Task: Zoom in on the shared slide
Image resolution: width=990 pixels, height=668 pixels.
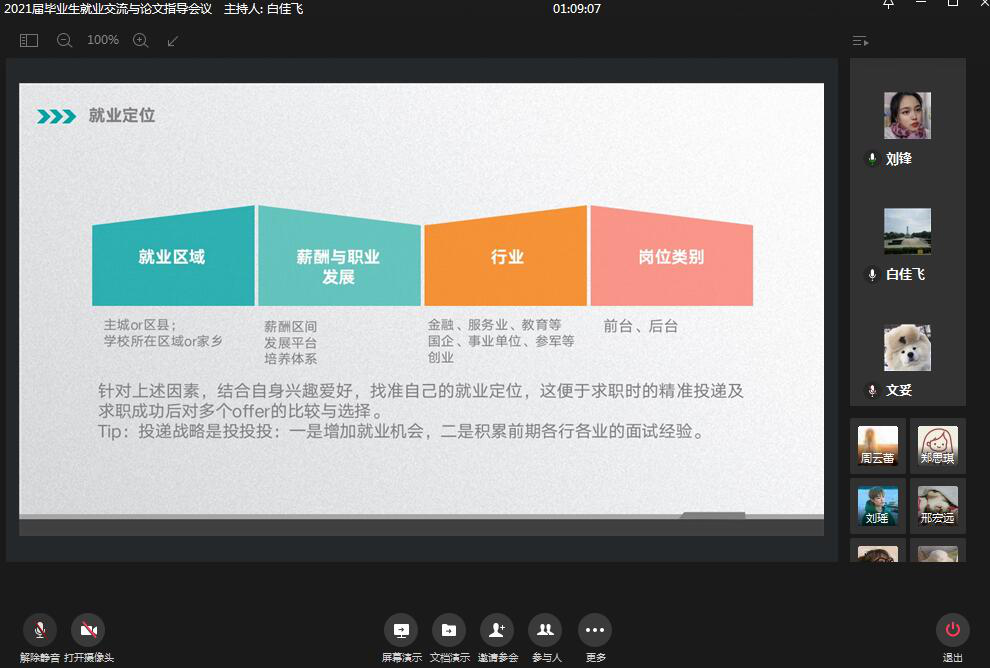Action: pyautogui.click(x=141, y=41)
